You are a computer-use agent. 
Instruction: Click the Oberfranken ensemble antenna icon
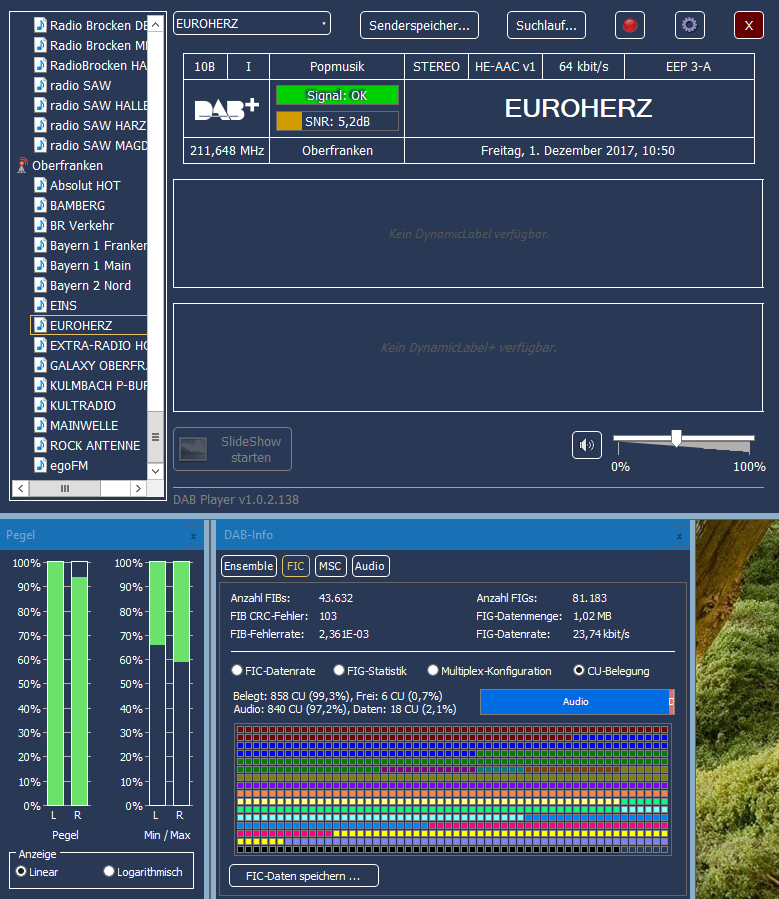coord(22,166)
